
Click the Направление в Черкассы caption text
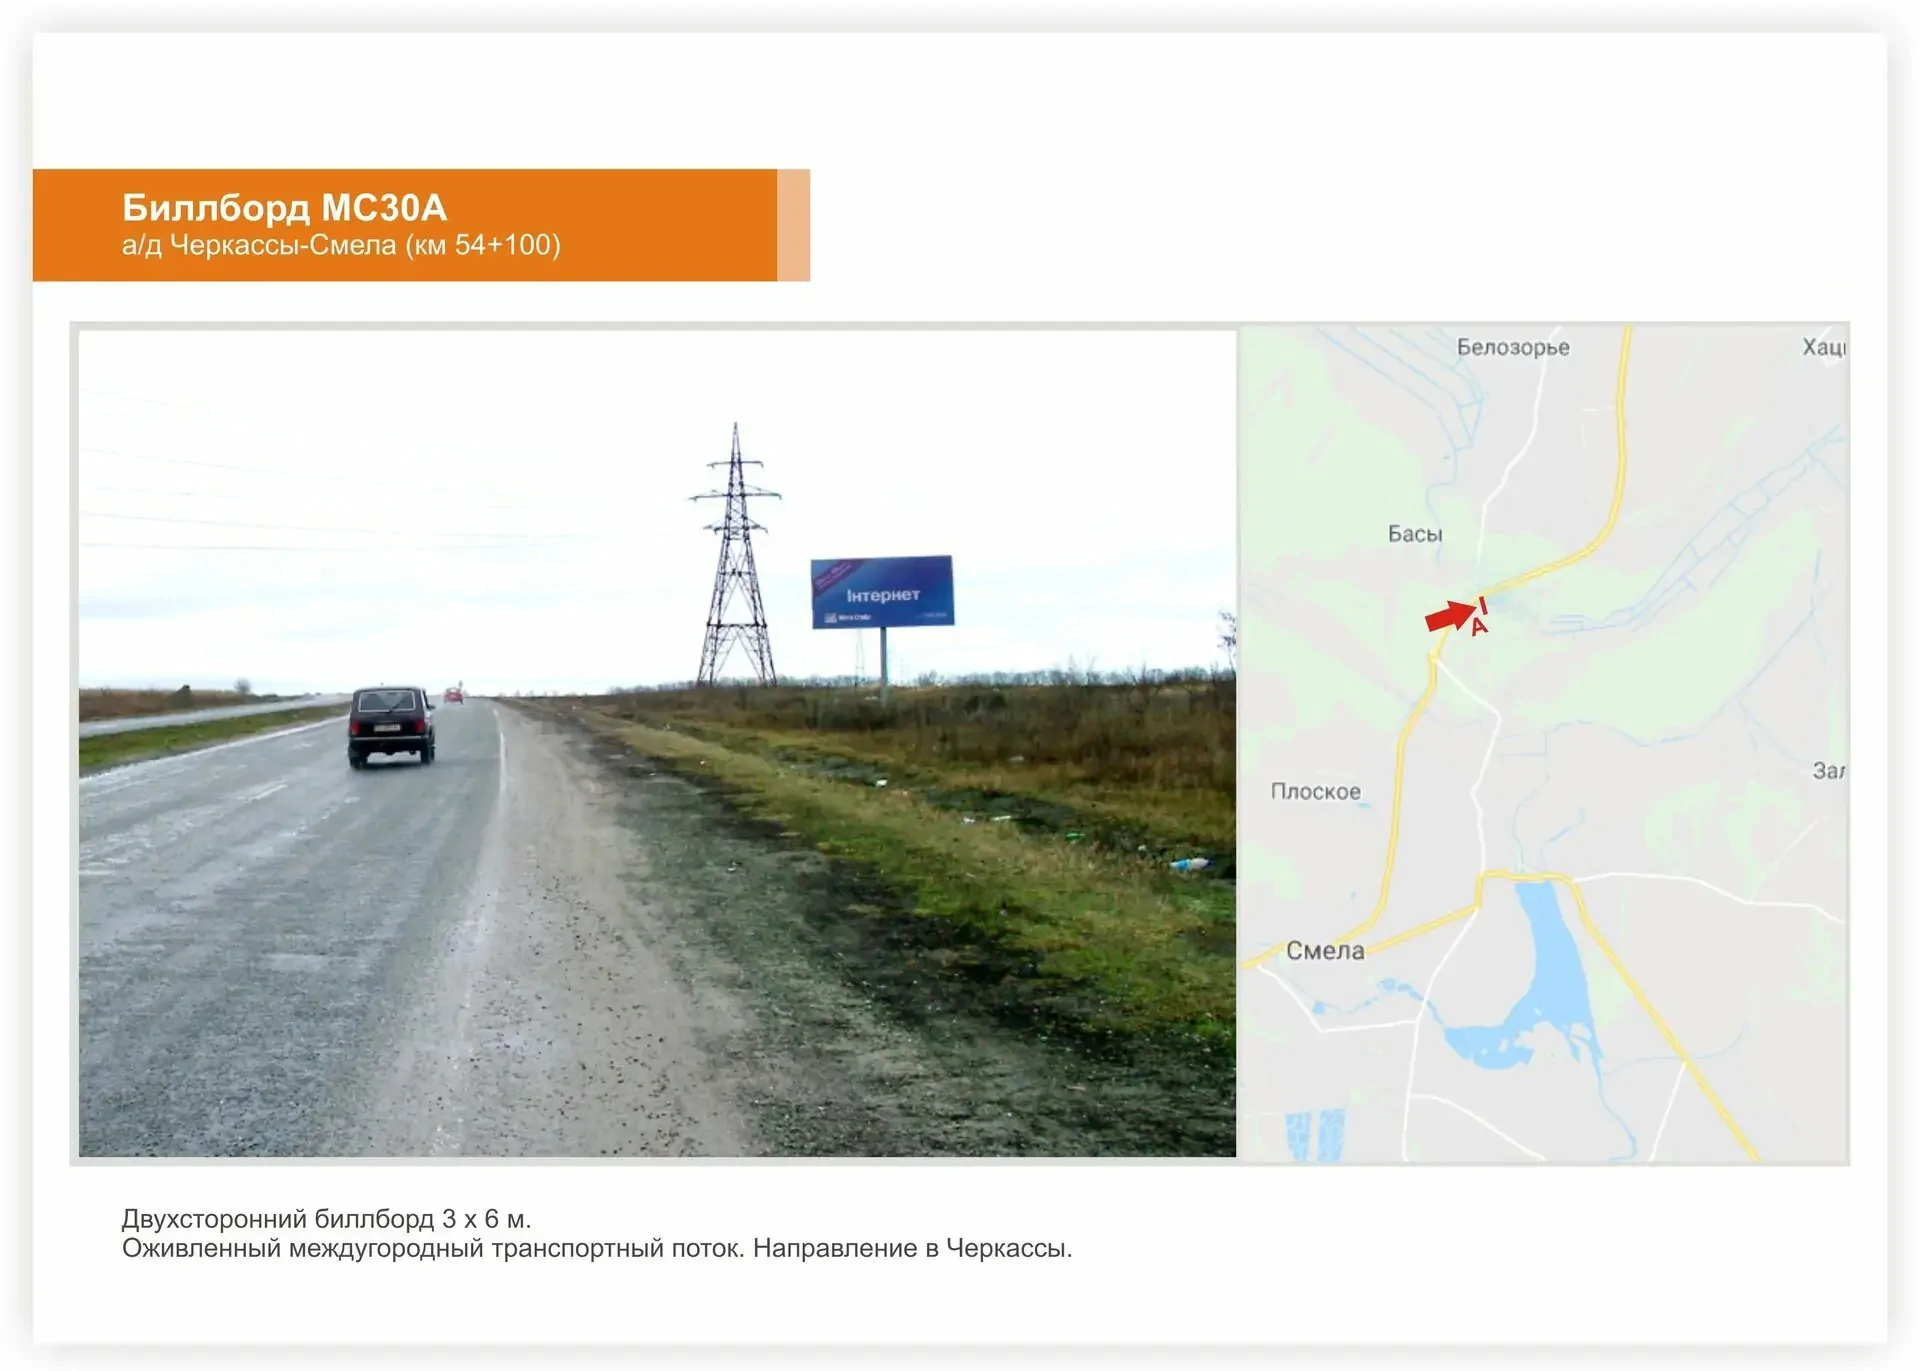[912, 1248]
